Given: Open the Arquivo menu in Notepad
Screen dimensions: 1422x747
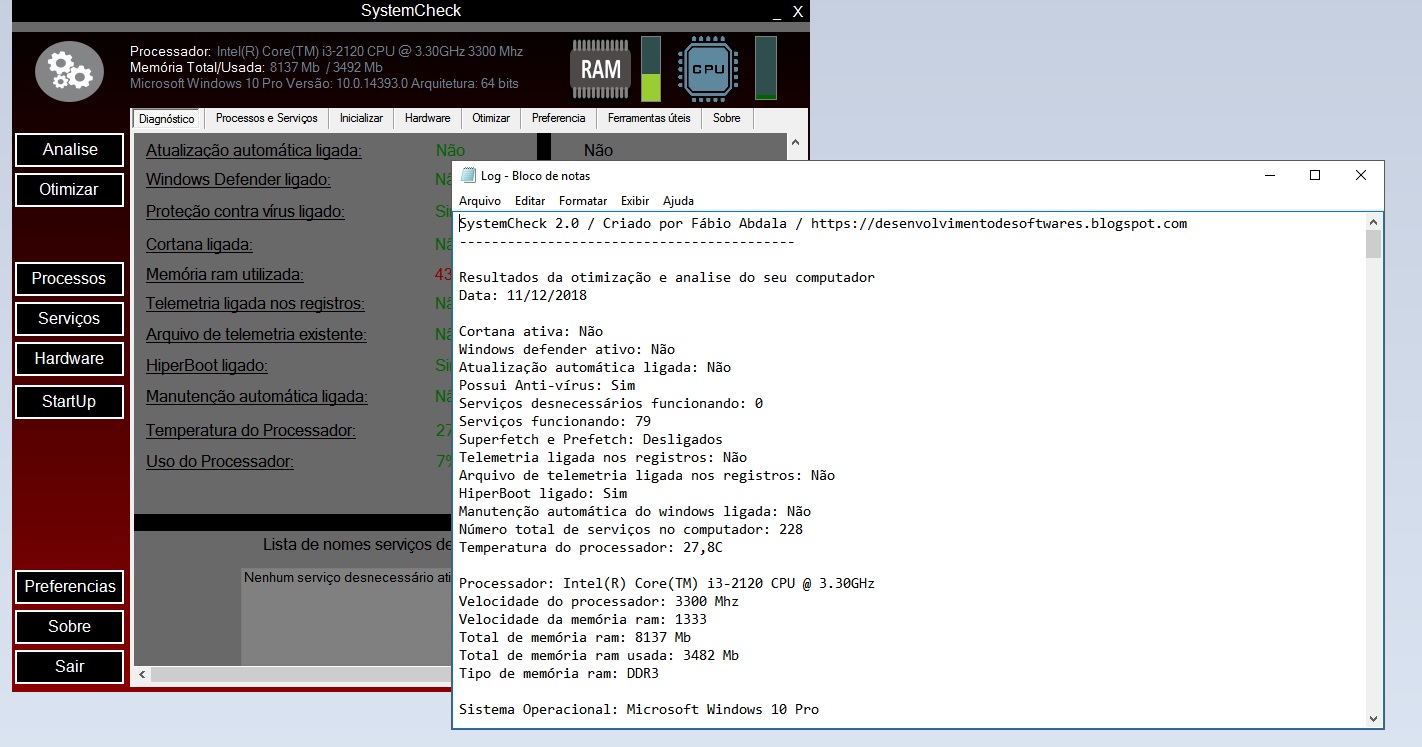Looking at the screenshot, I should (x=479, y=200).
